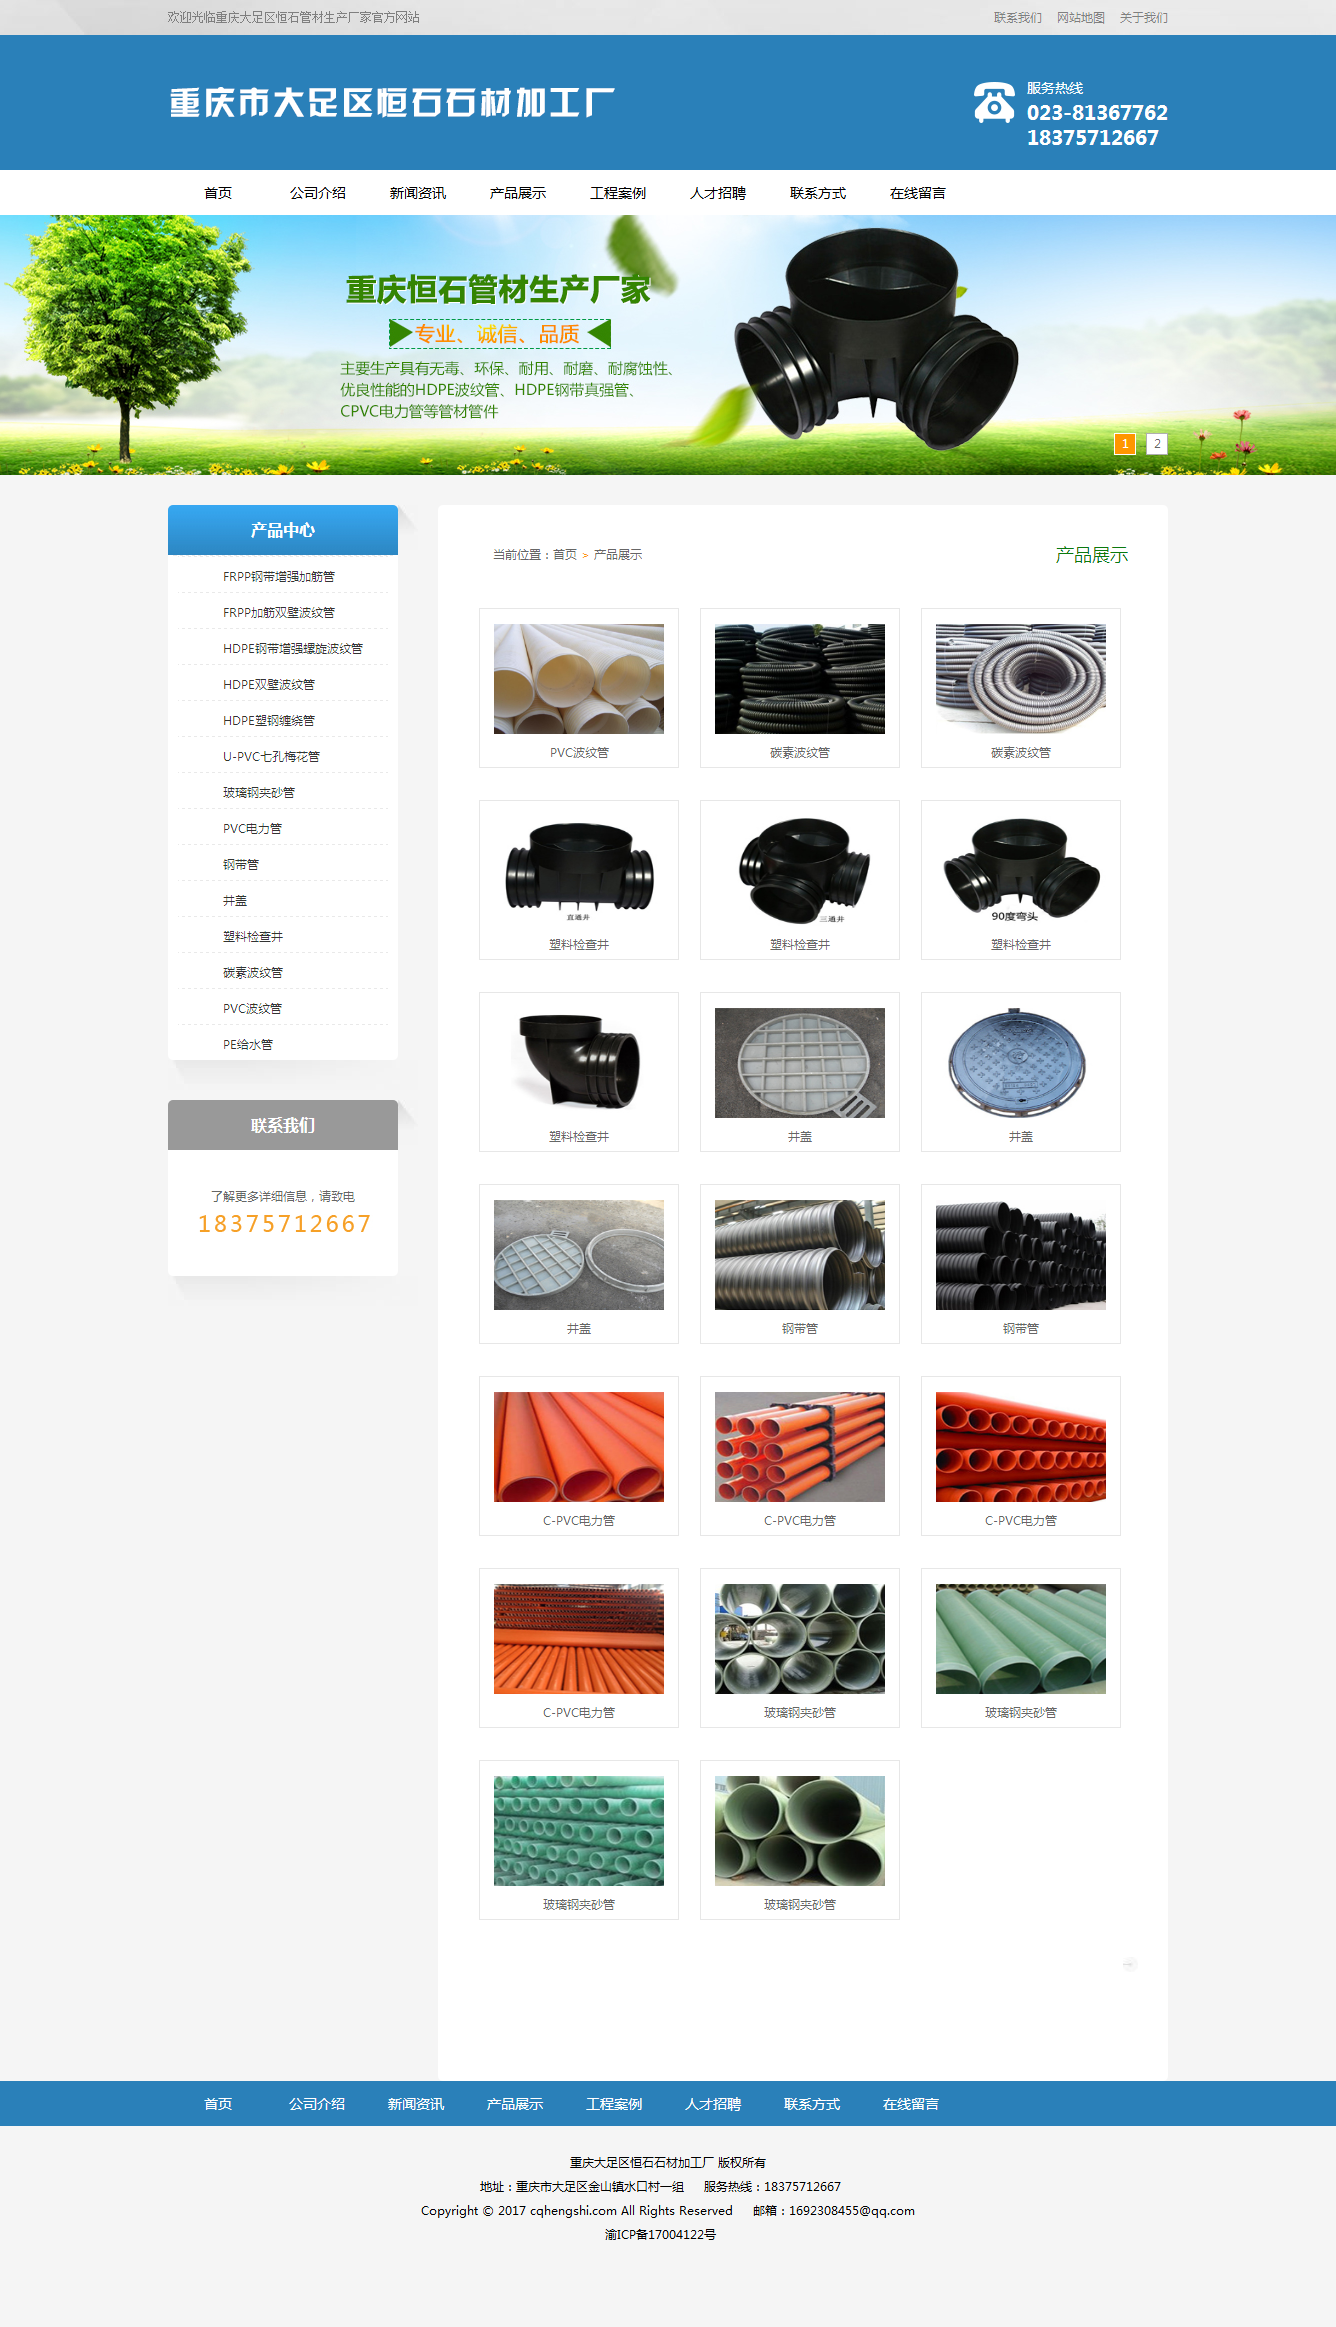This screenshot has height=2327, width=1336.
Task: Click the coiled gray 碳素波纹管 image
Action: 1020,679
